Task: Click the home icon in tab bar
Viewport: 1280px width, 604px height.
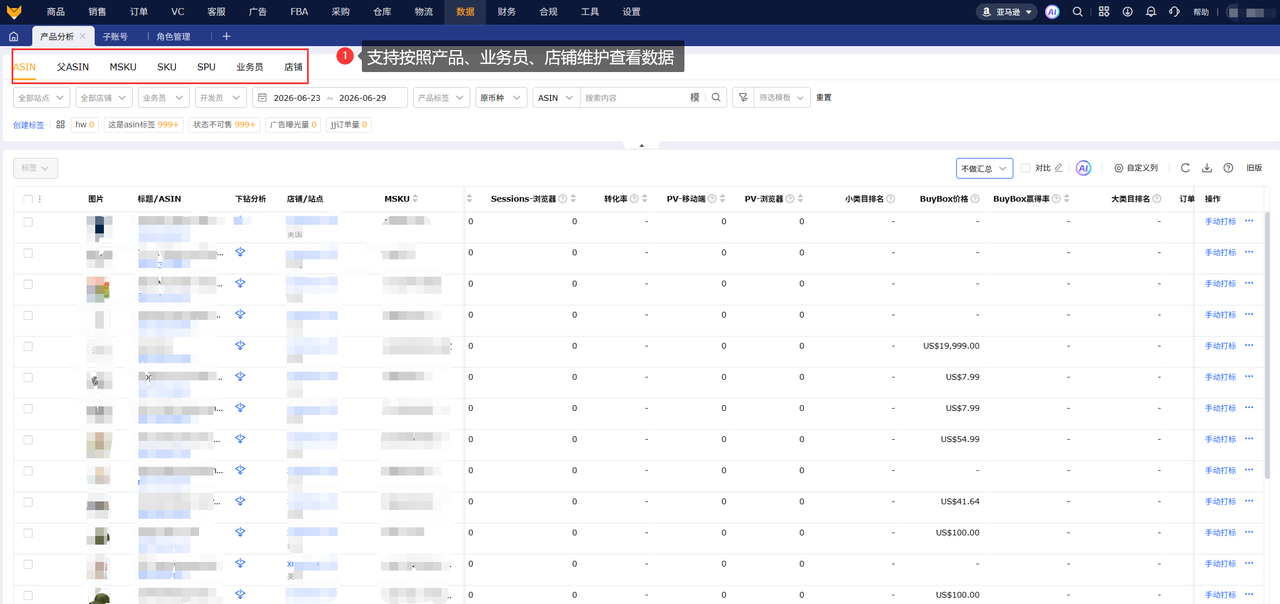Action: pyautogui.click(x=14, y=36)
